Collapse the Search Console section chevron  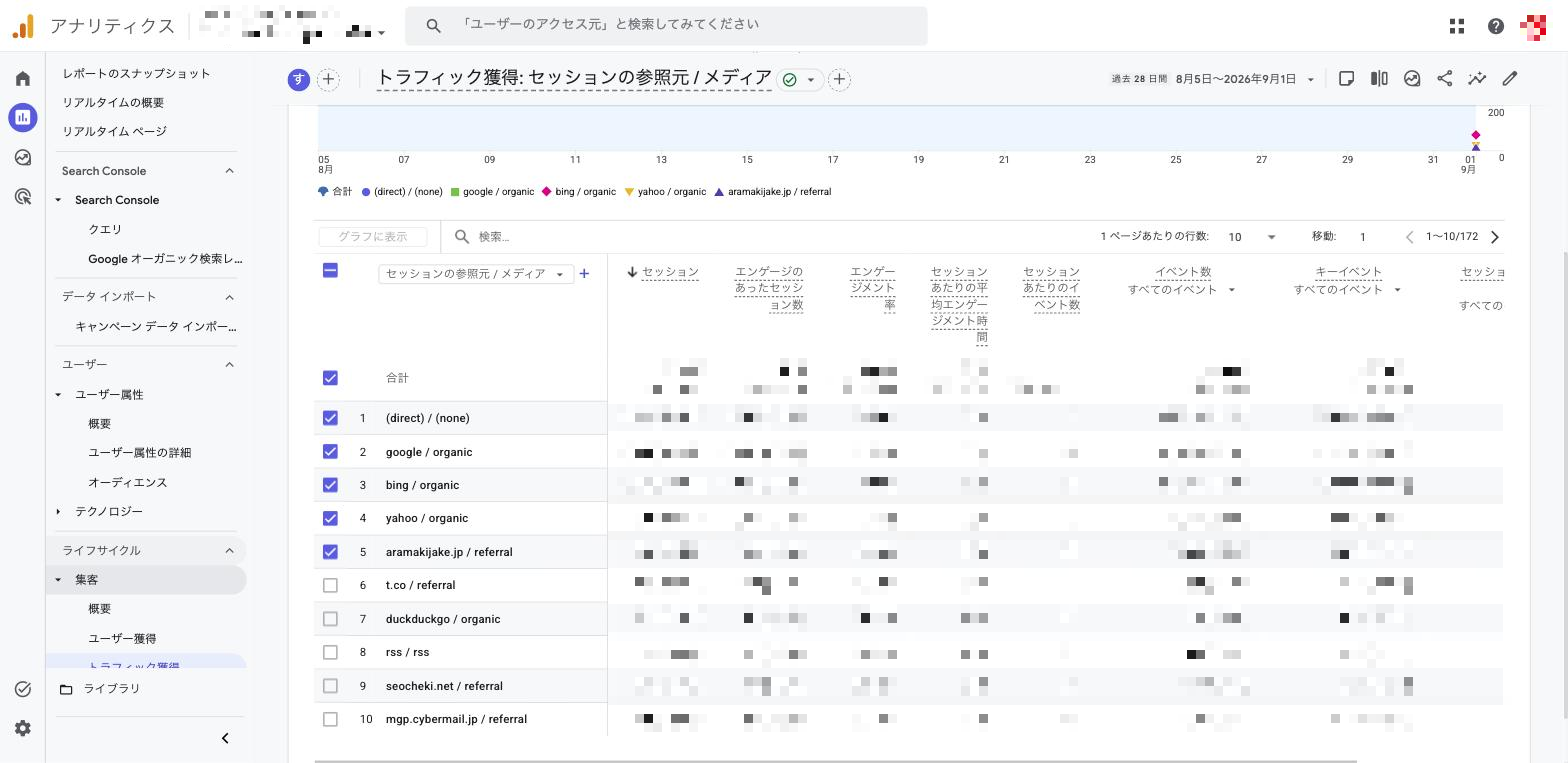pyautogui.click(x=229, y=171)
